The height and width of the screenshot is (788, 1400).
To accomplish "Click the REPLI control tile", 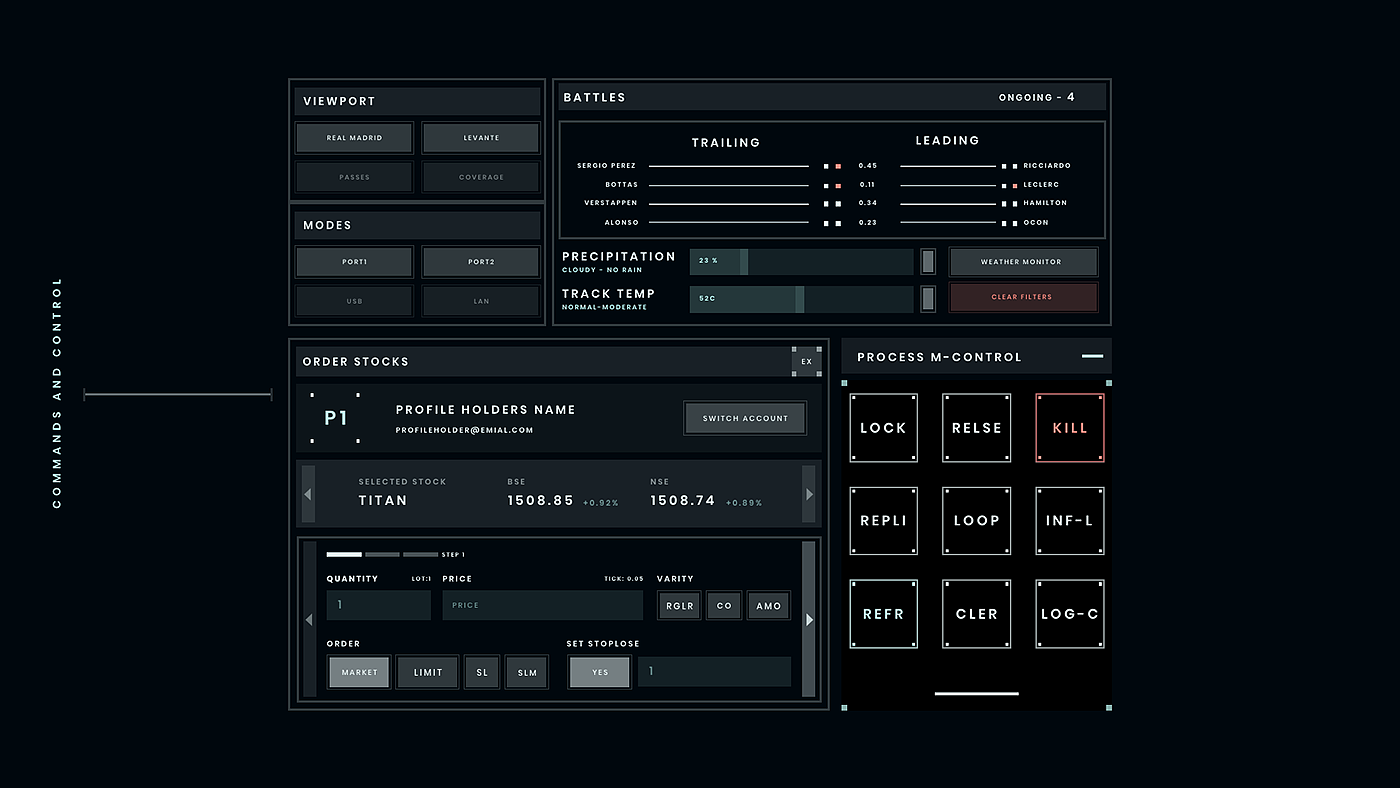I will pyautogui.click(x=883, y=521).
